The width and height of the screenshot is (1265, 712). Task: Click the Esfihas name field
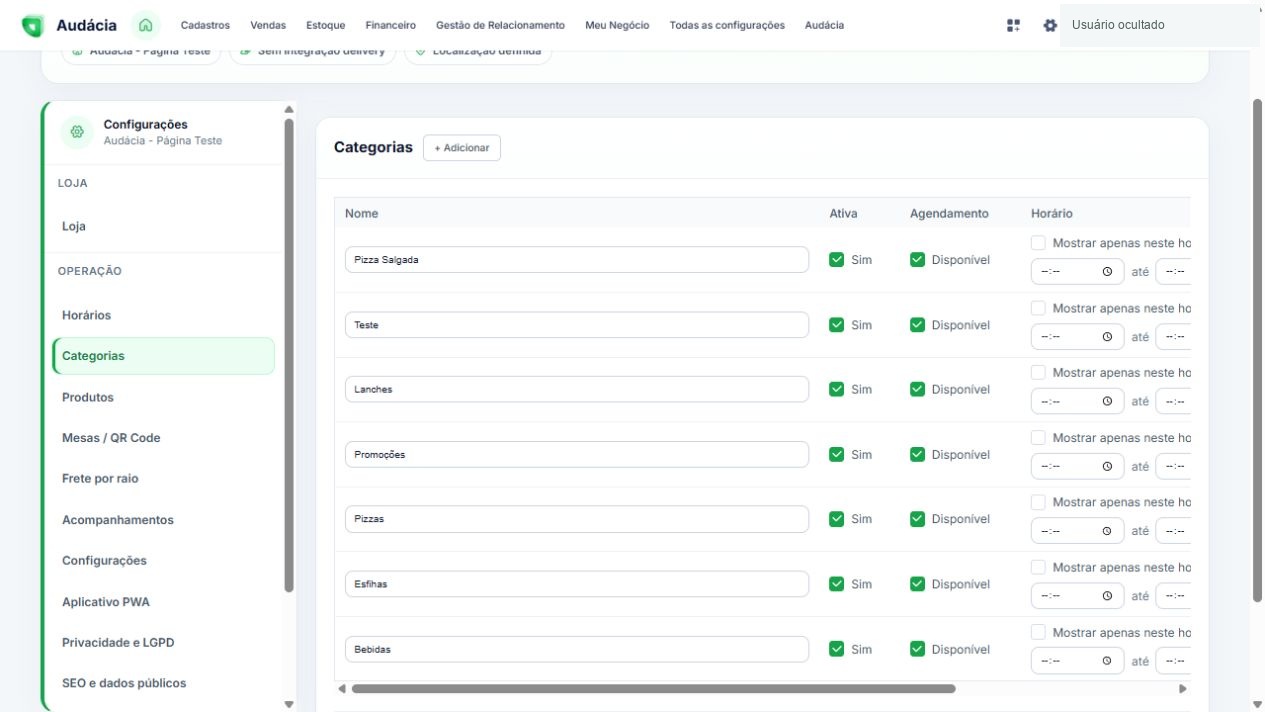577,584
